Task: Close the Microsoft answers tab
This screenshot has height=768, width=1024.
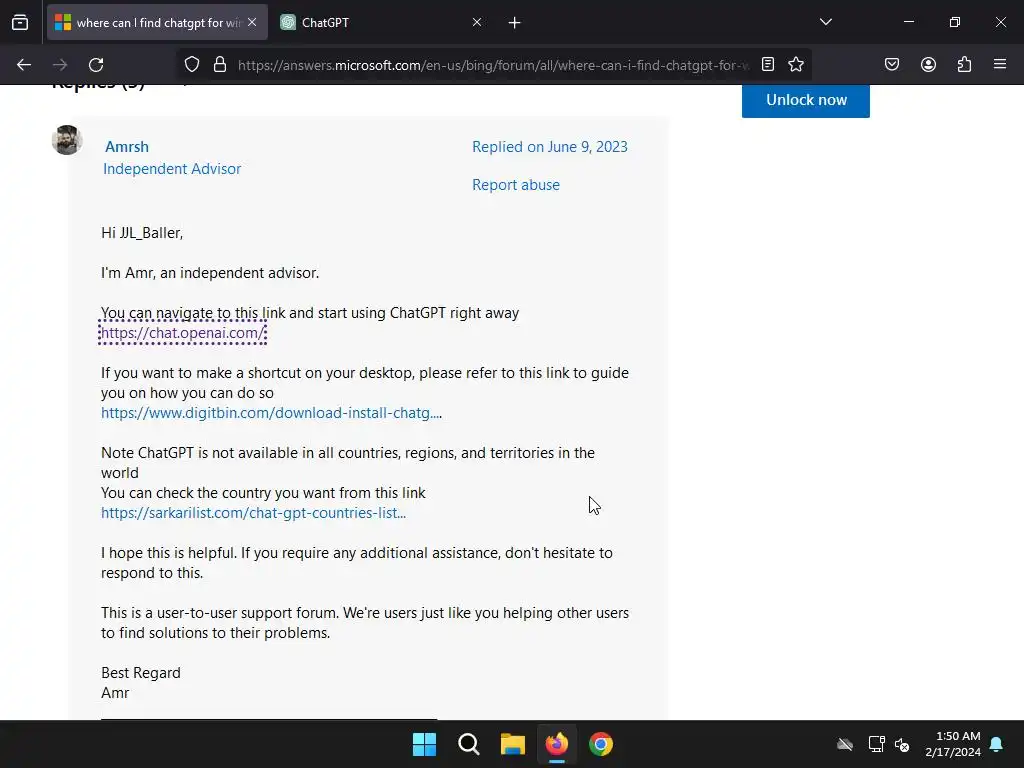Action: (x=252, y=22)
